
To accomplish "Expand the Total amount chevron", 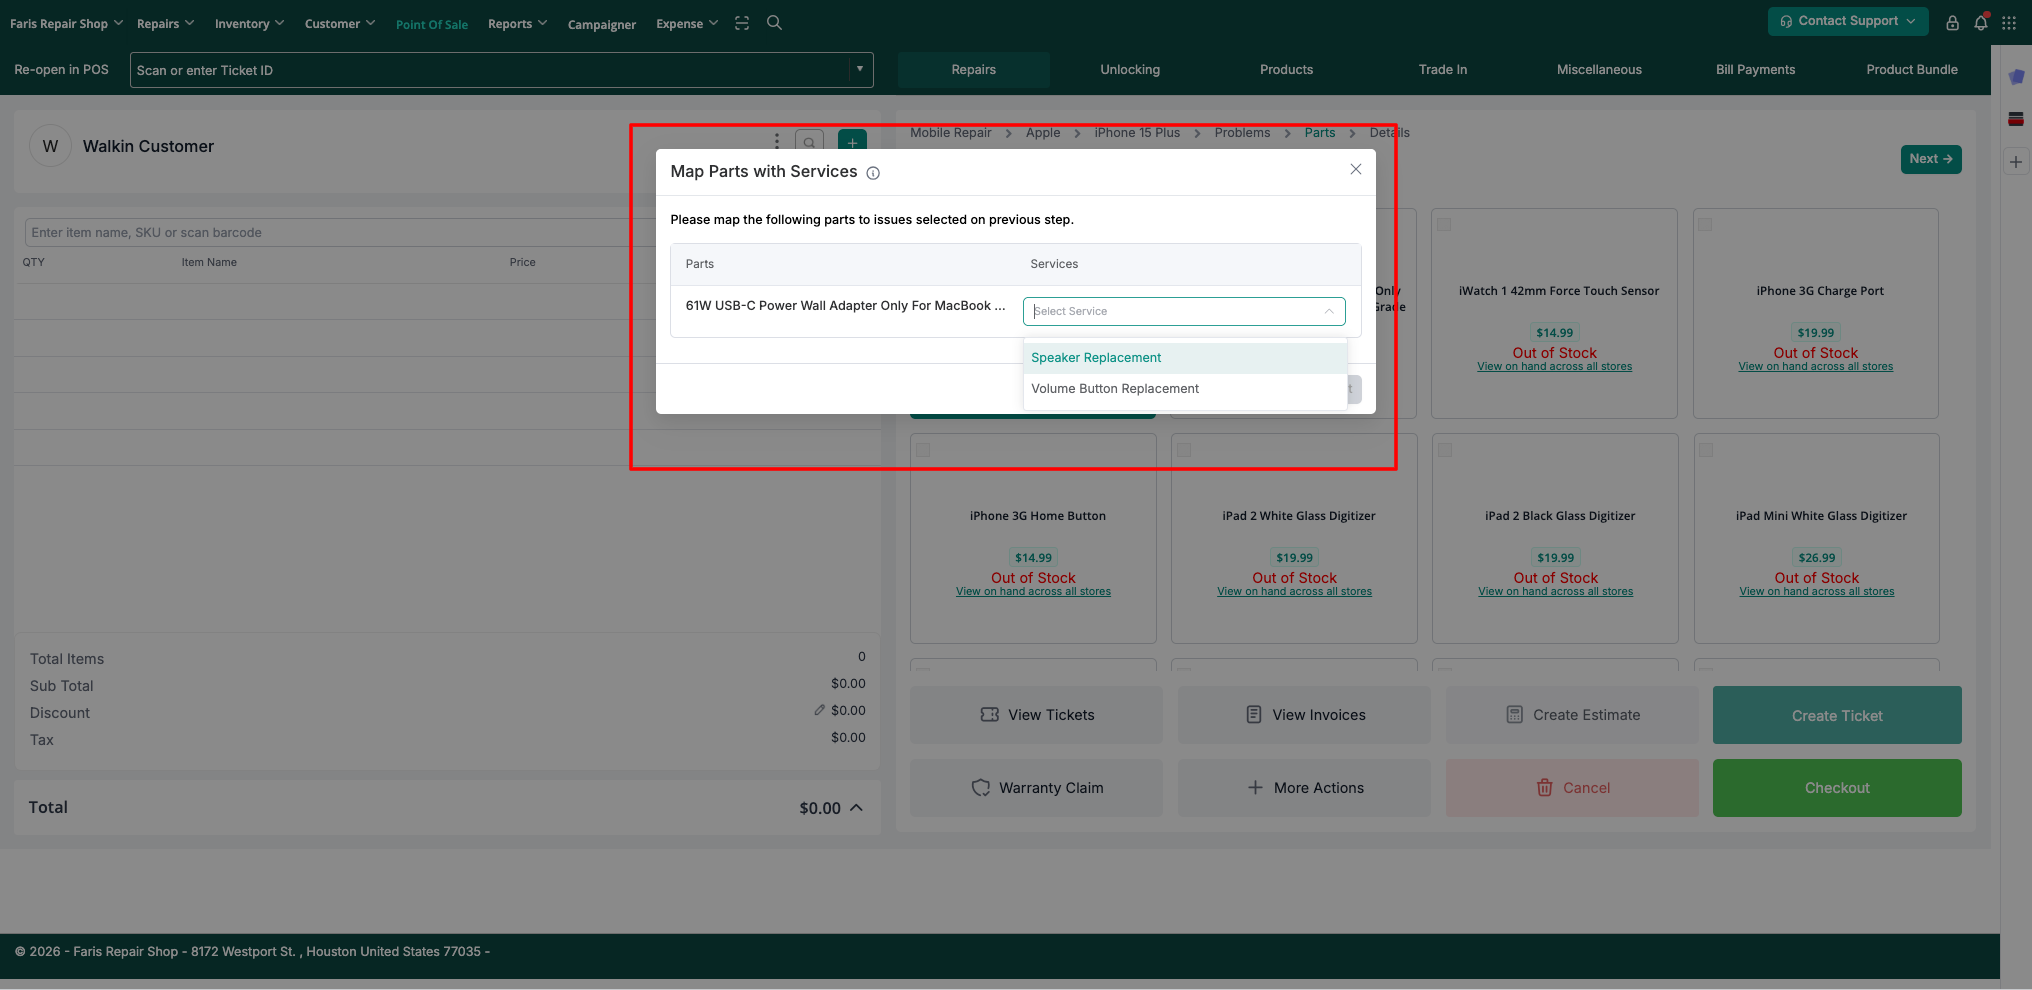I will tap(857, 808).
